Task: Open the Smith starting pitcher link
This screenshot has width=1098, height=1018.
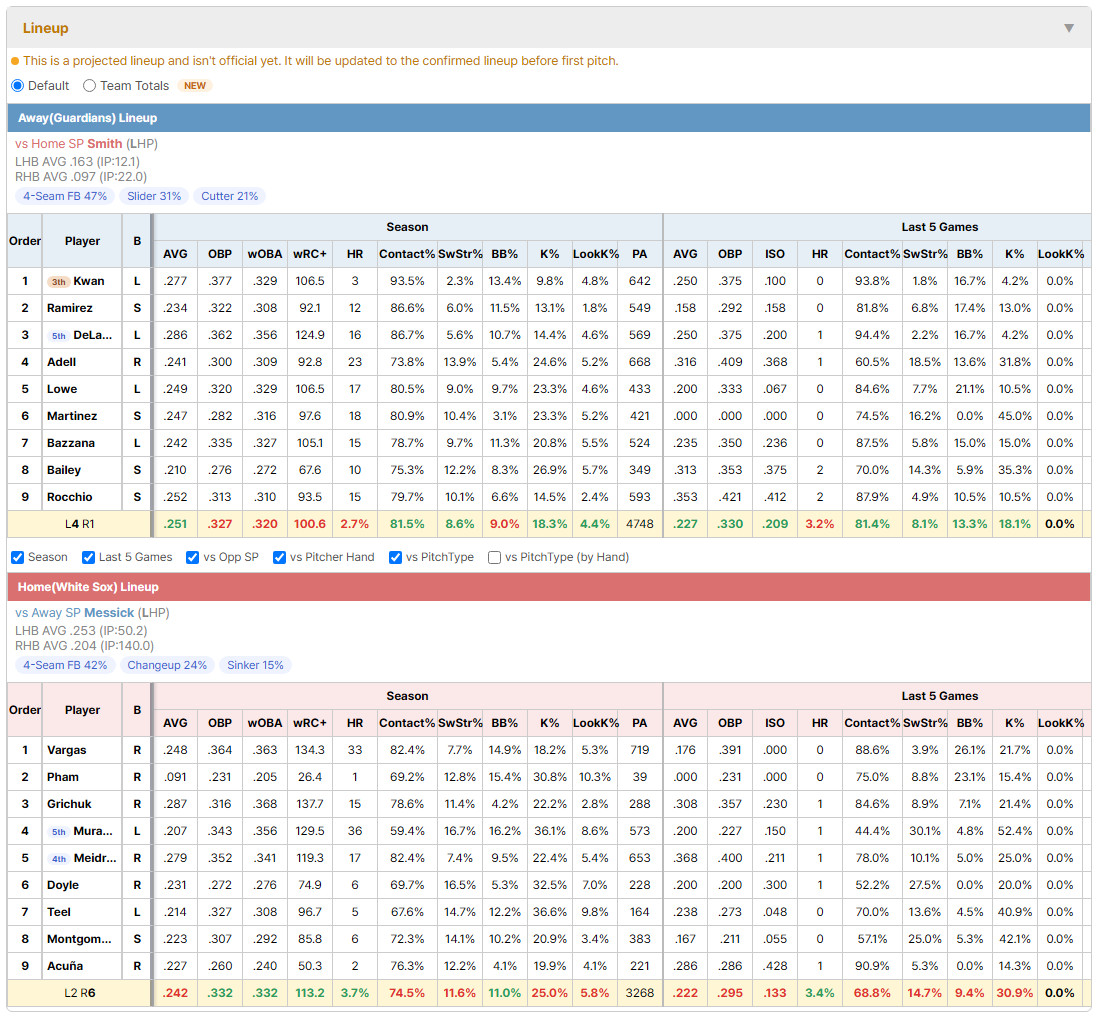Action: click(x=104, y=144)
